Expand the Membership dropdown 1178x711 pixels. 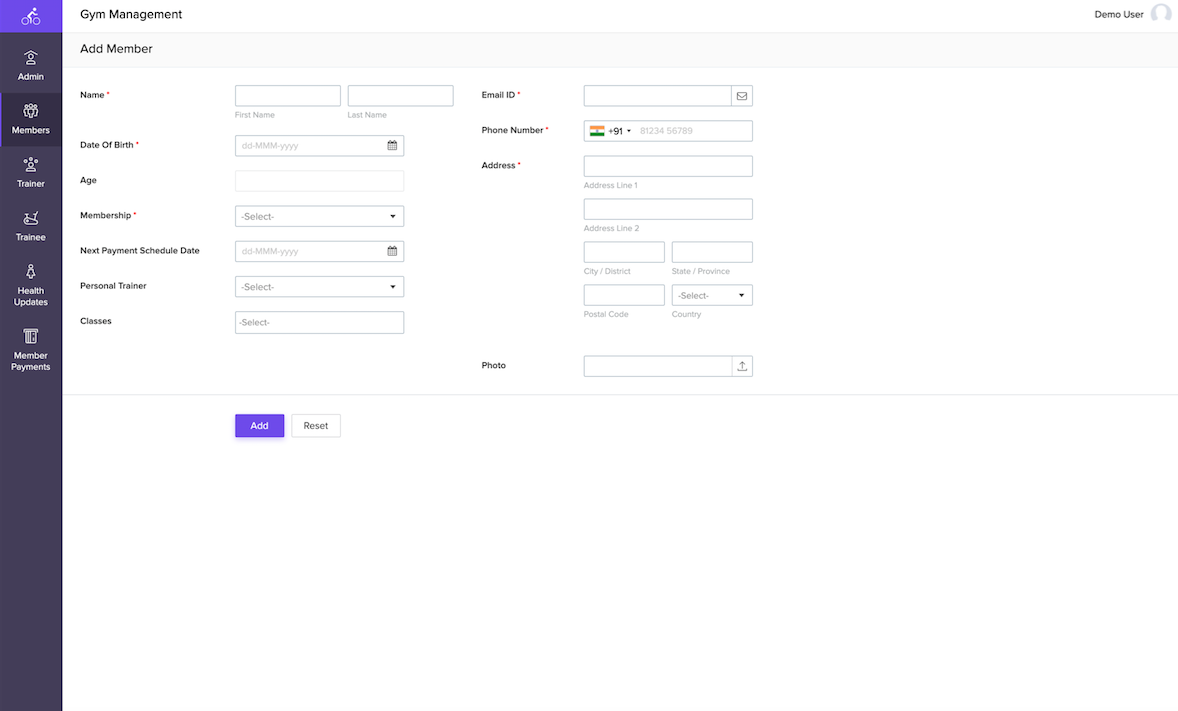(319, 216)
